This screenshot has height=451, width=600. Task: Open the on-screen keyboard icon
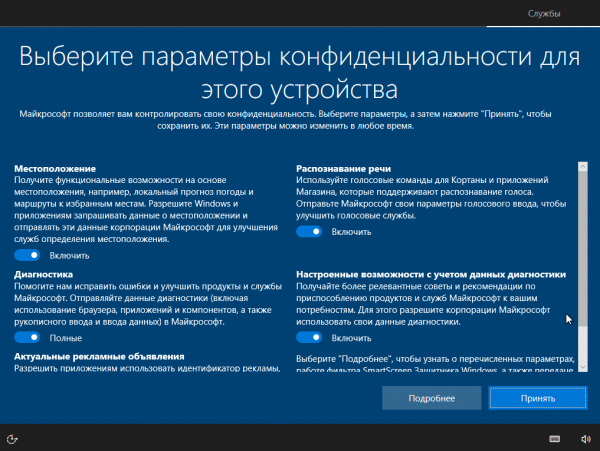point(554,439)
